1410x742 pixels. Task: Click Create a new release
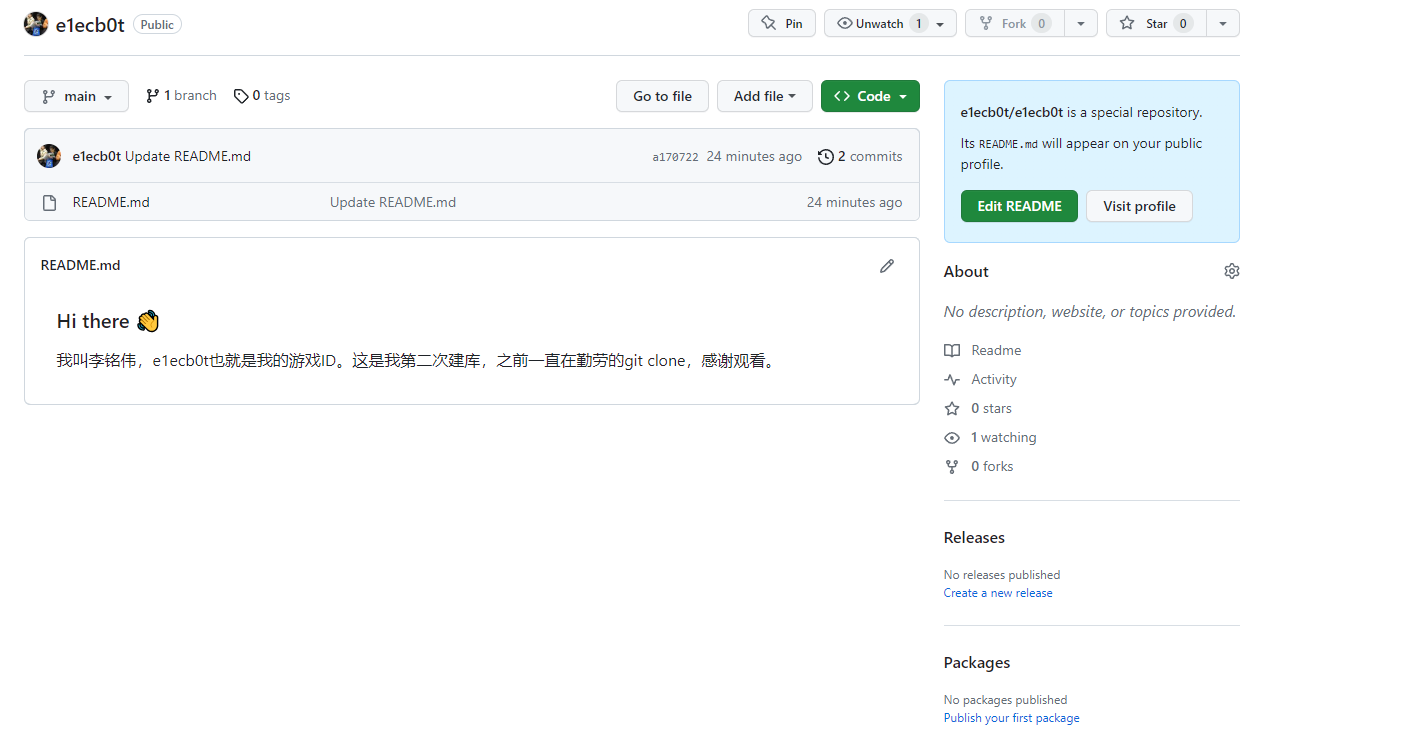(998, 593)
